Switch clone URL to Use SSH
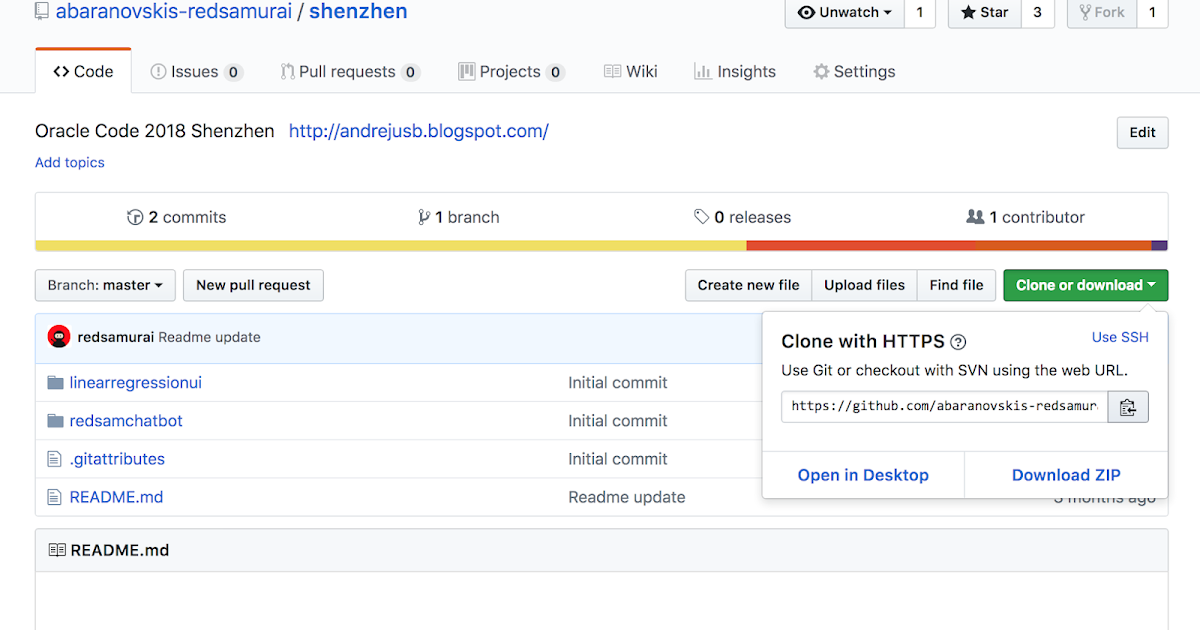This screenshot has width=1200, height=630. pyautogui.click(x=1120, y=337)
